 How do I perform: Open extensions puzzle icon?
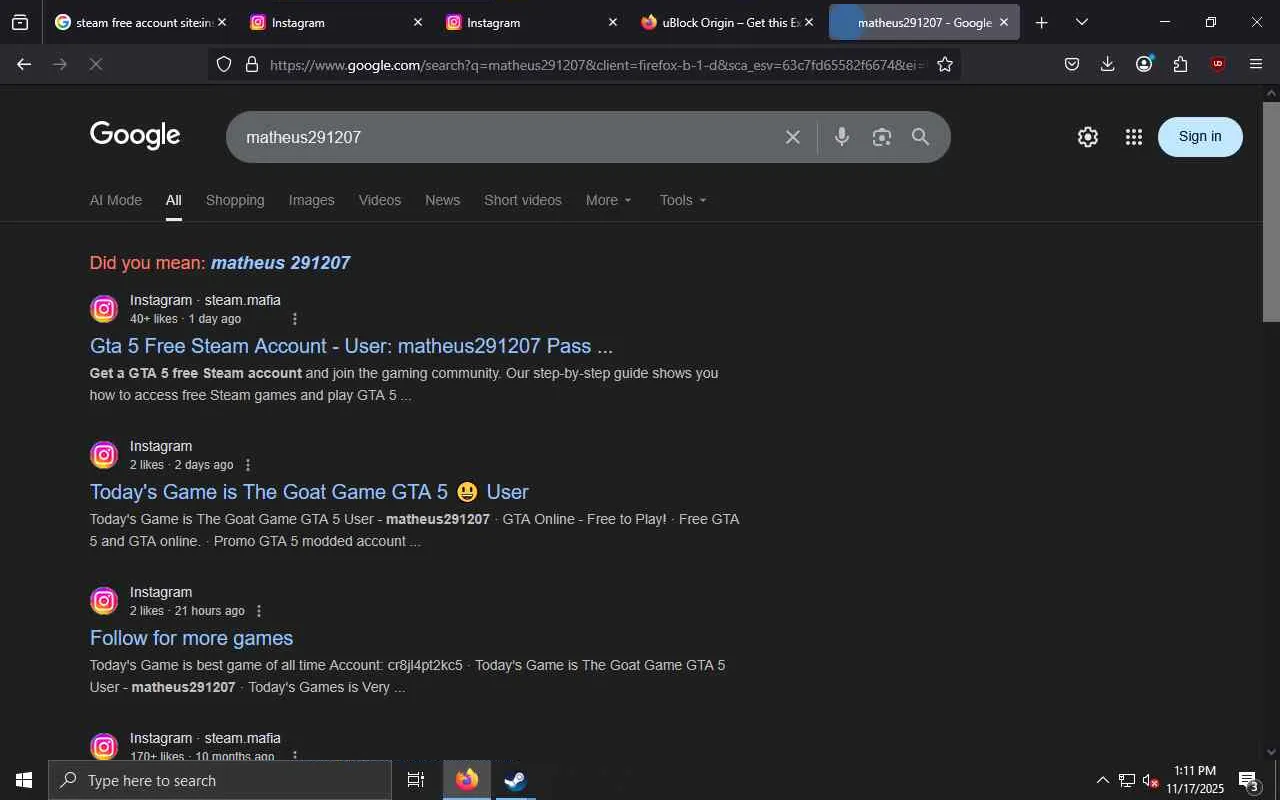(1181, 64)
